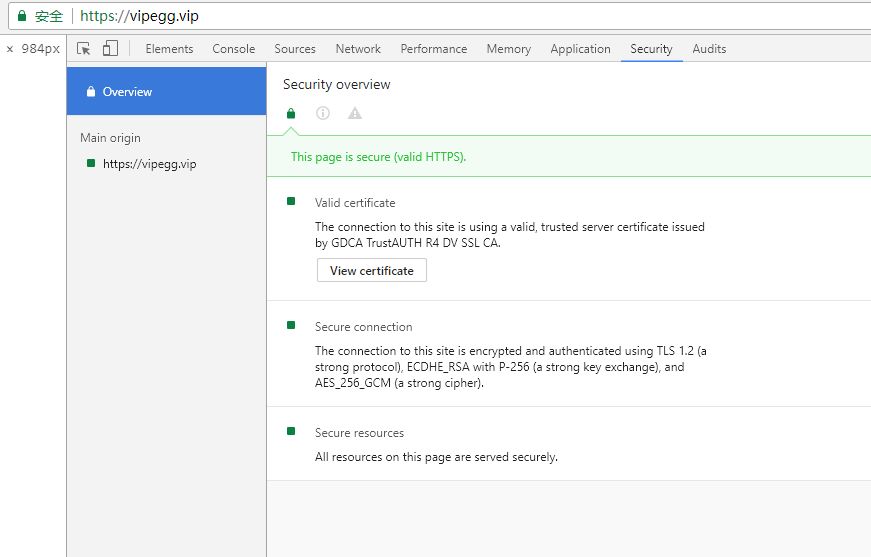Click the inspect element cursor icon
This screenshot has width=871, height=557.
click(83, 49)
